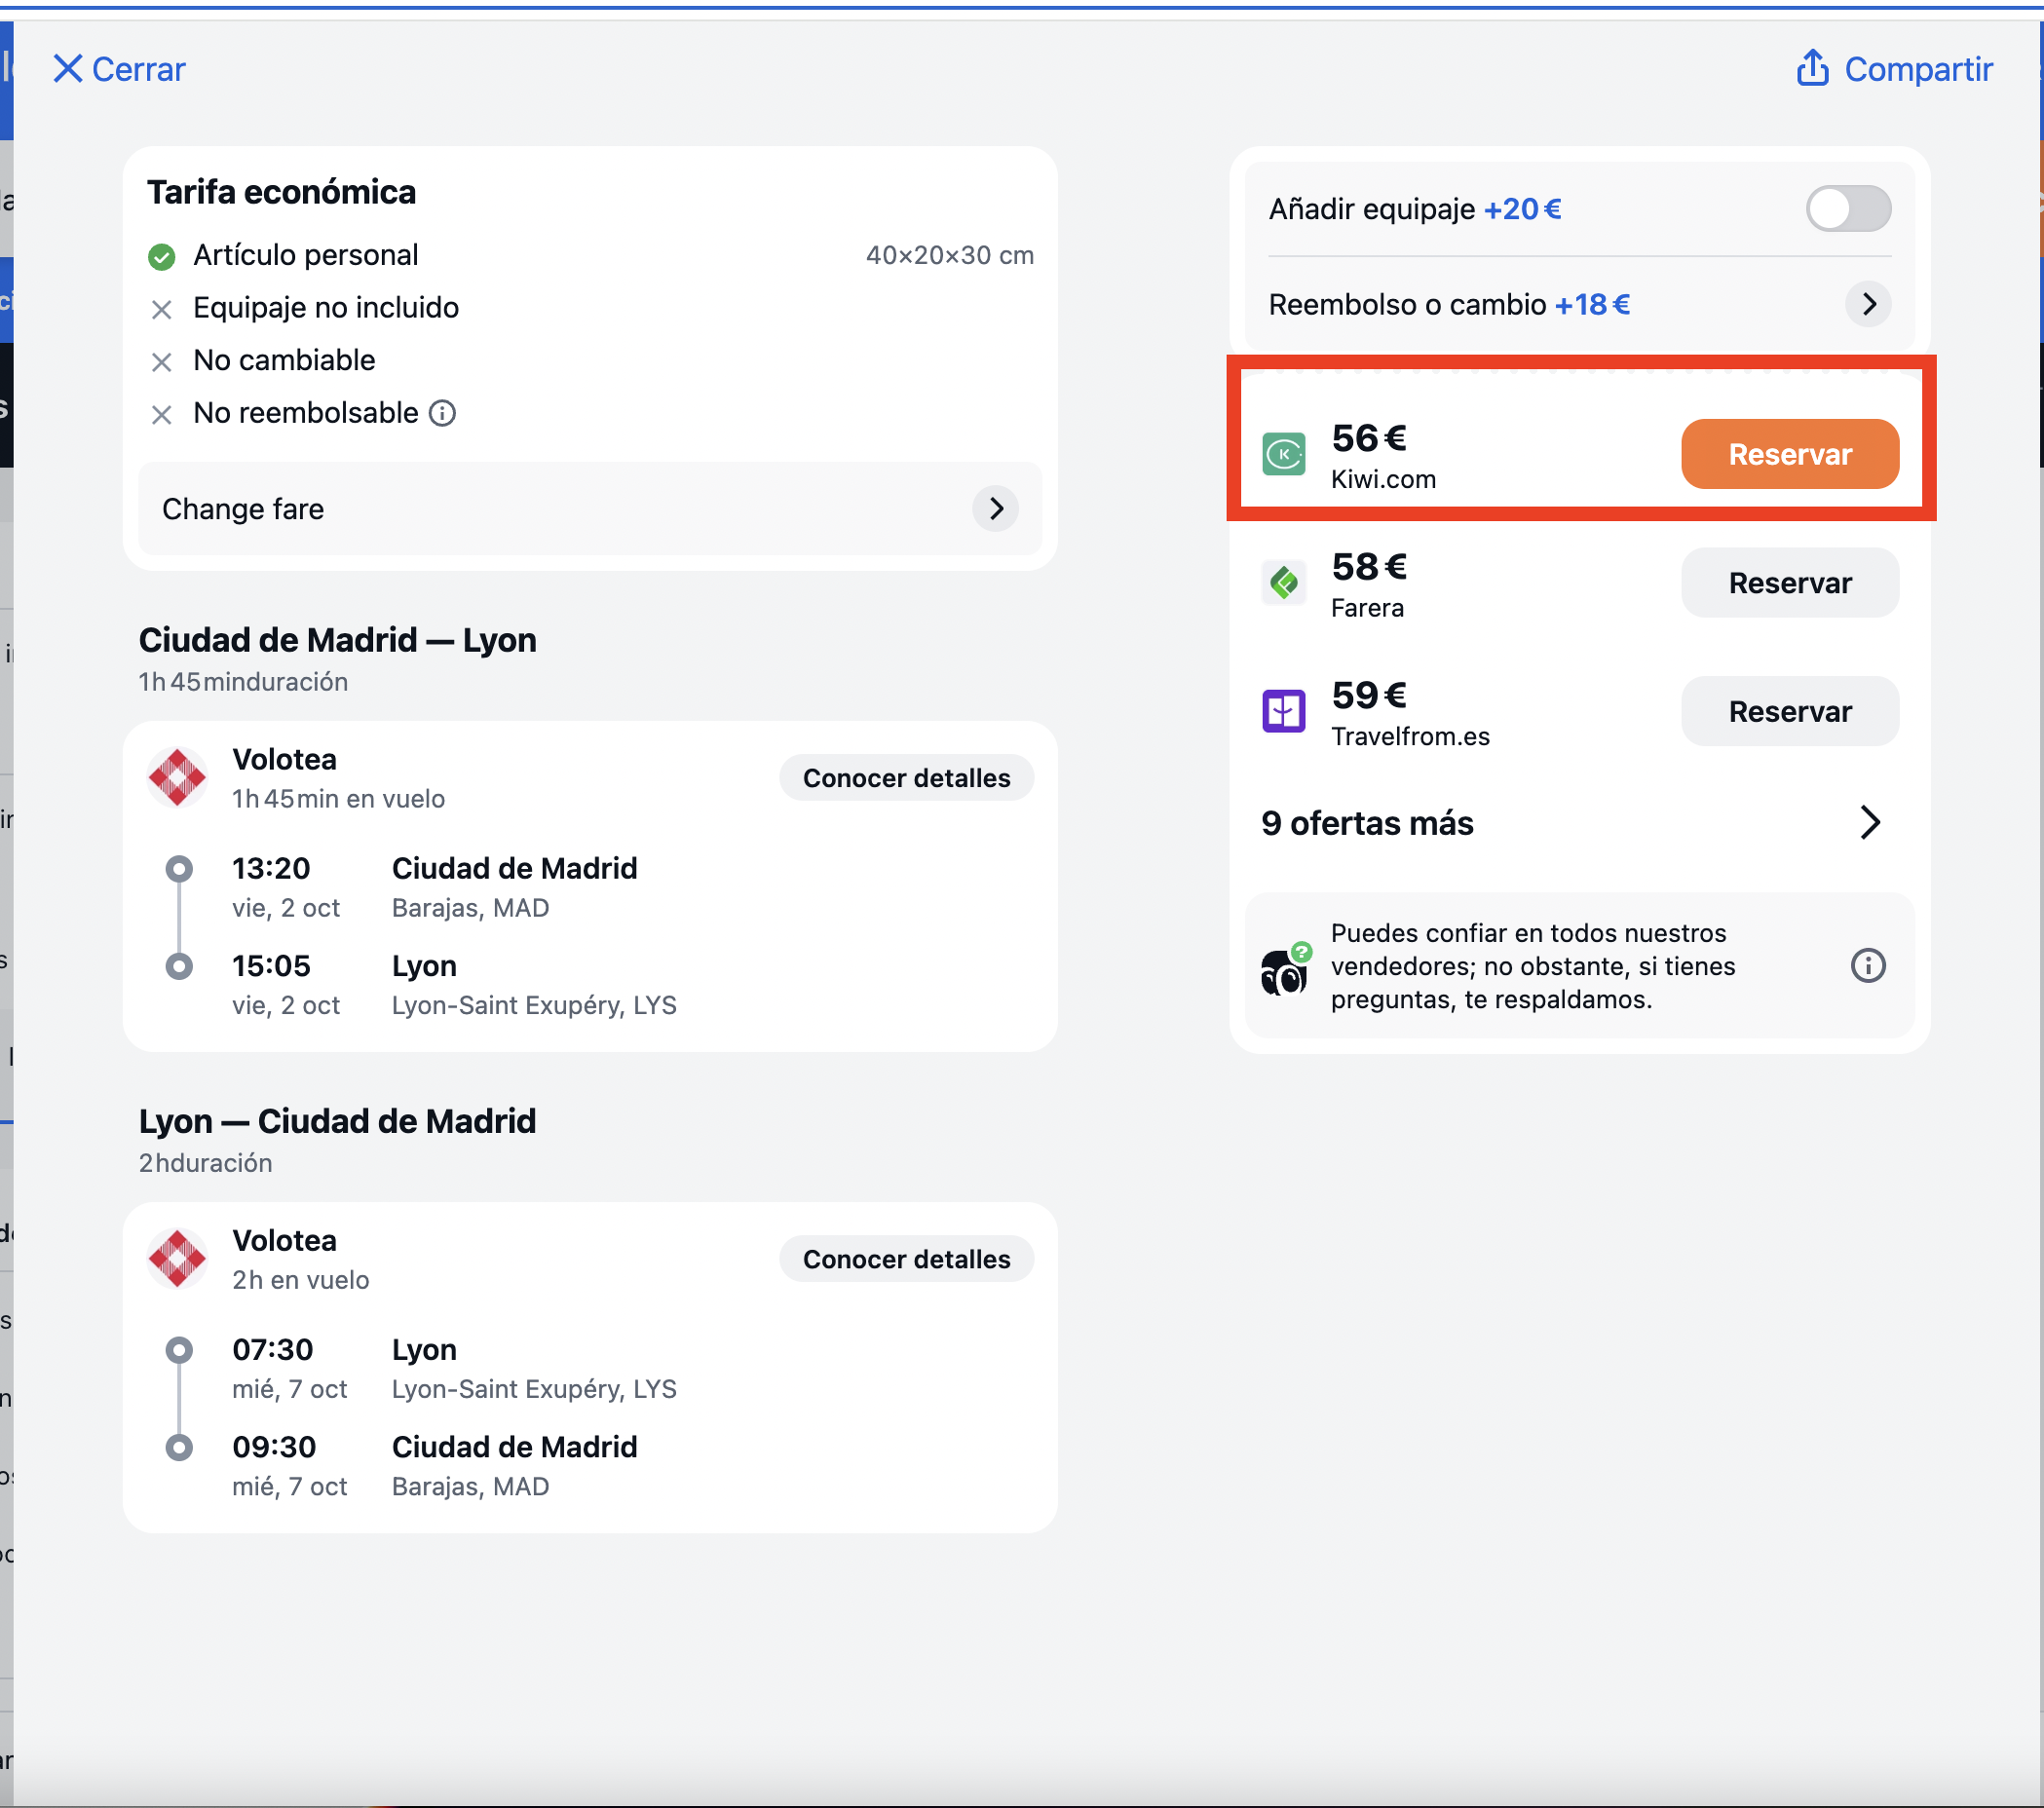Open info icon beside seller trust message
Viewport: 2044px width, 1808px height.
(x=1868, y=965)
